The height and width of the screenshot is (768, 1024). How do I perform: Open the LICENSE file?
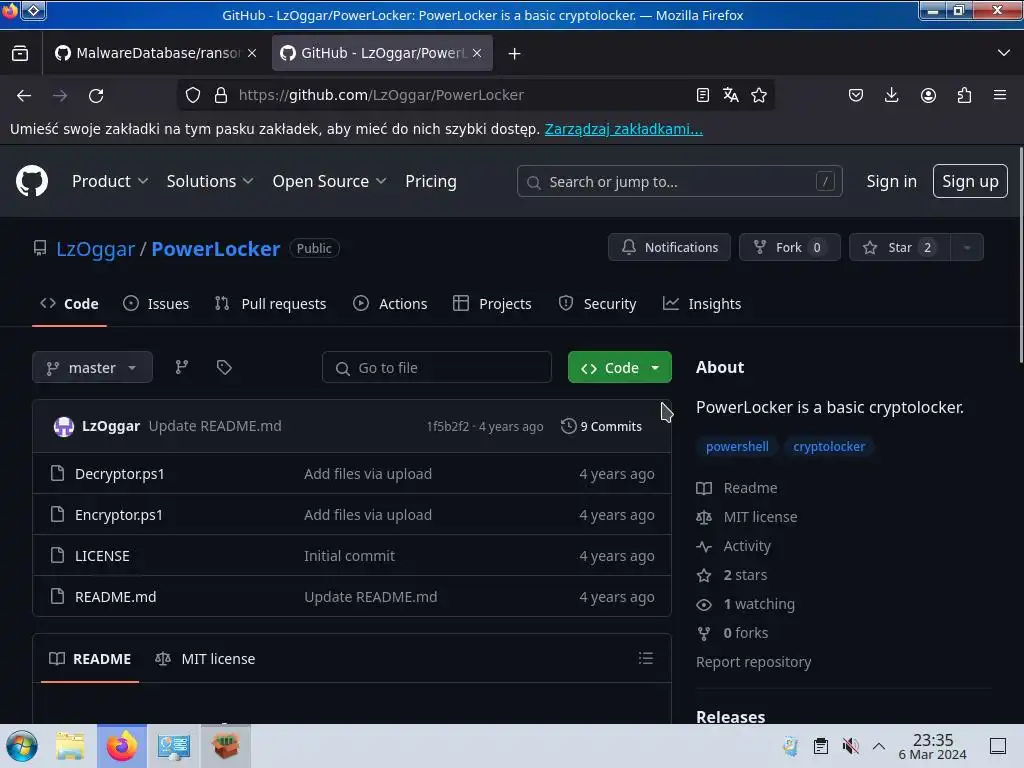103,556
